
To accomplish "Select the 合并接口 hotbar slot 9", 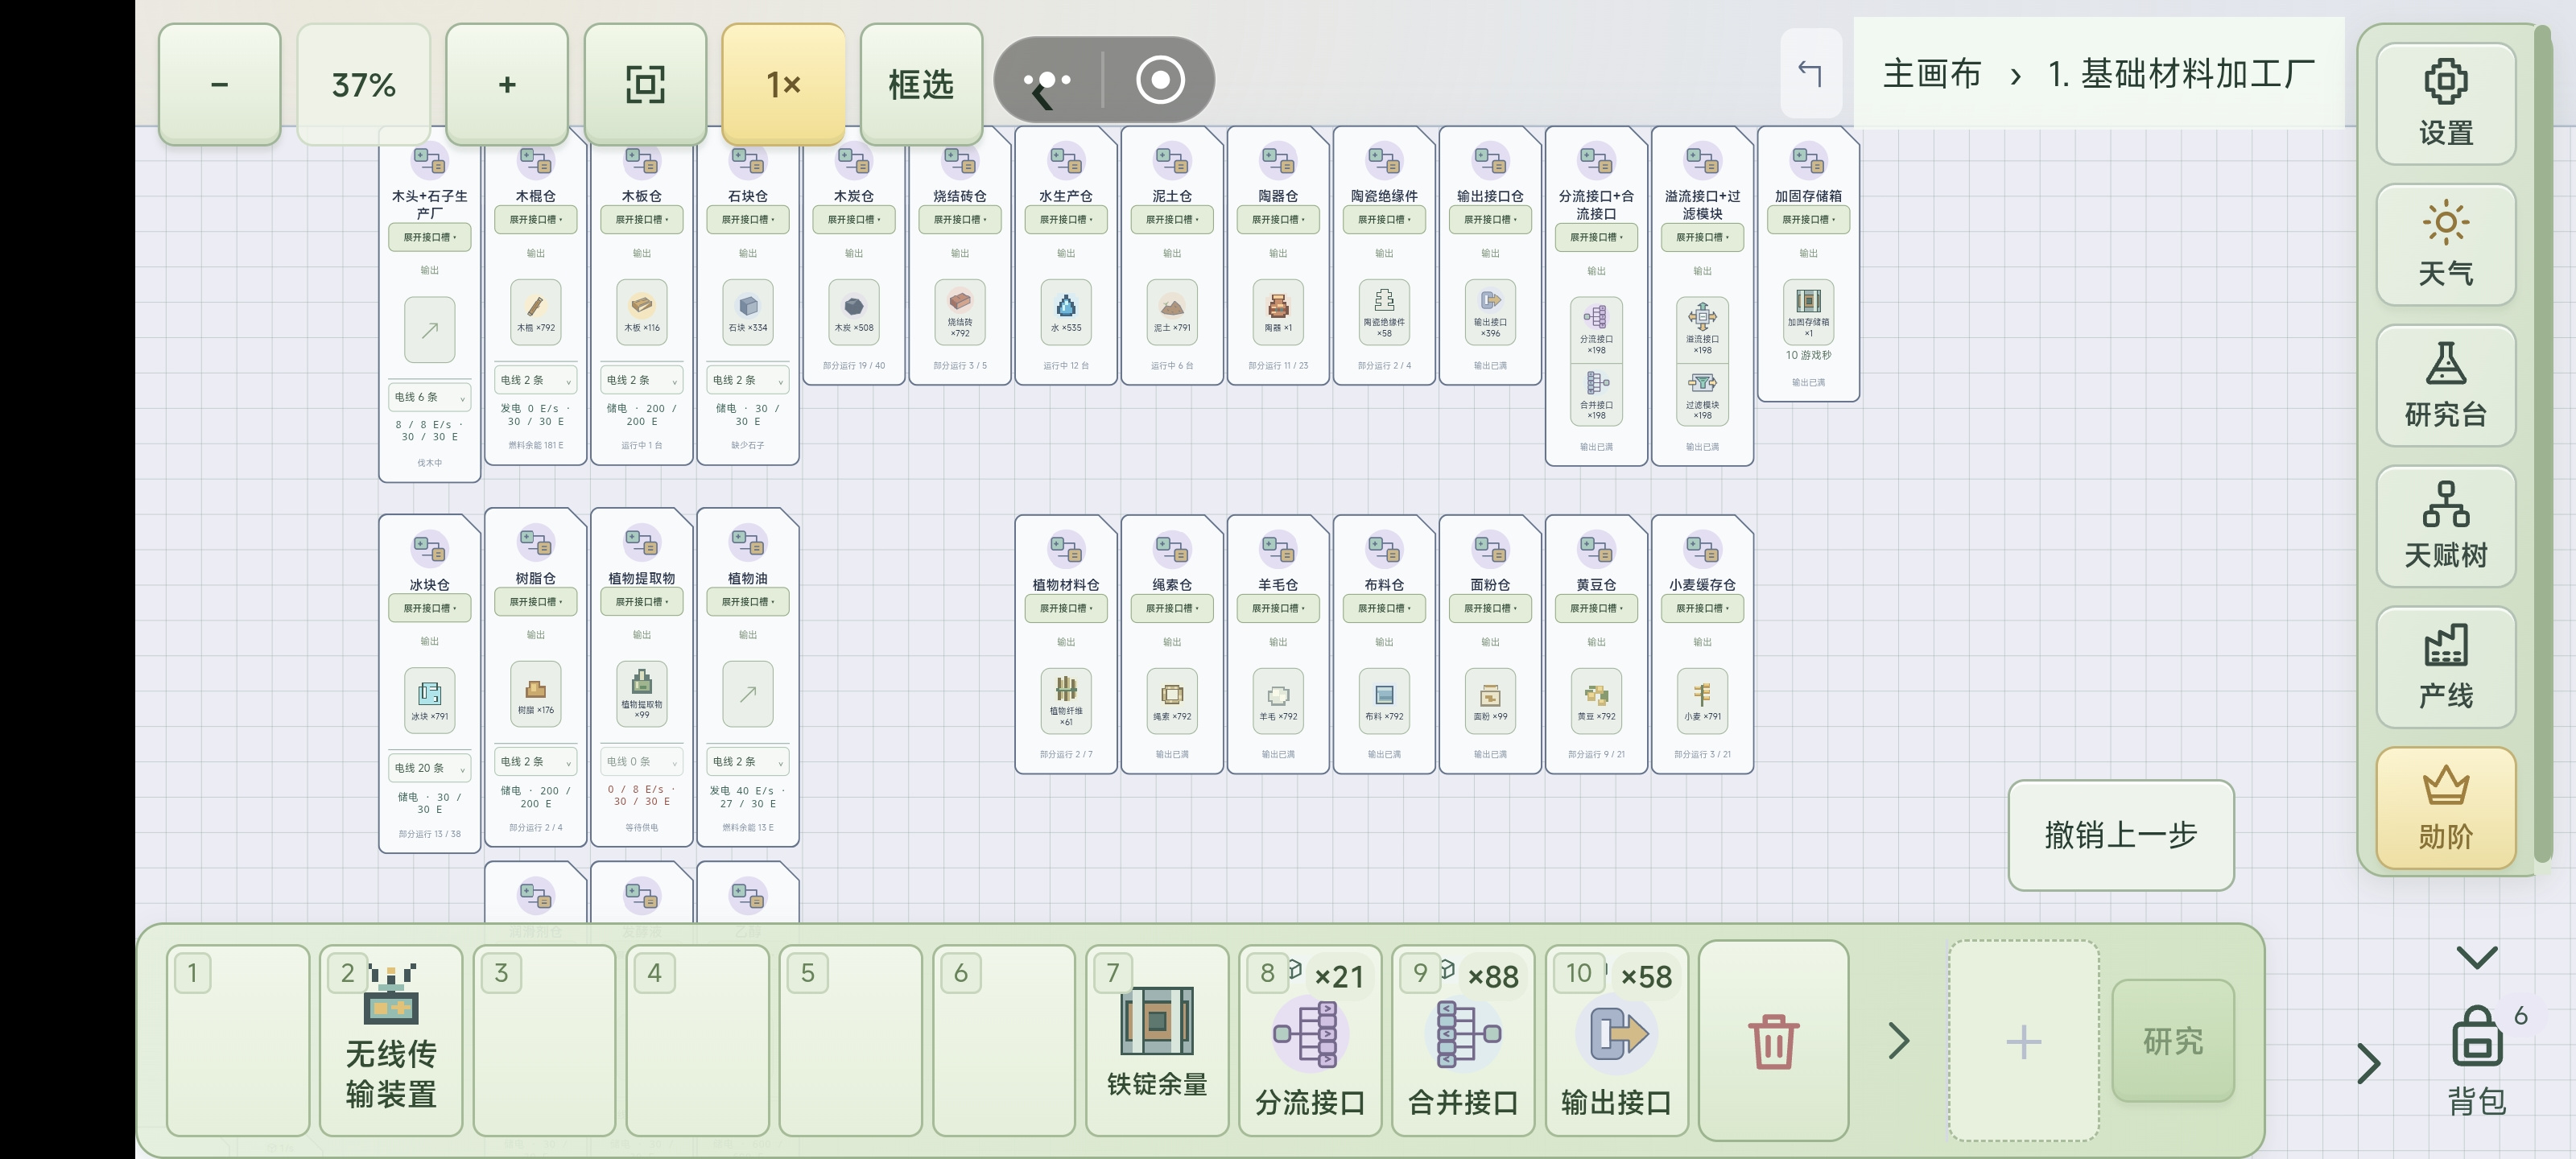I will pos(1463,1040).
